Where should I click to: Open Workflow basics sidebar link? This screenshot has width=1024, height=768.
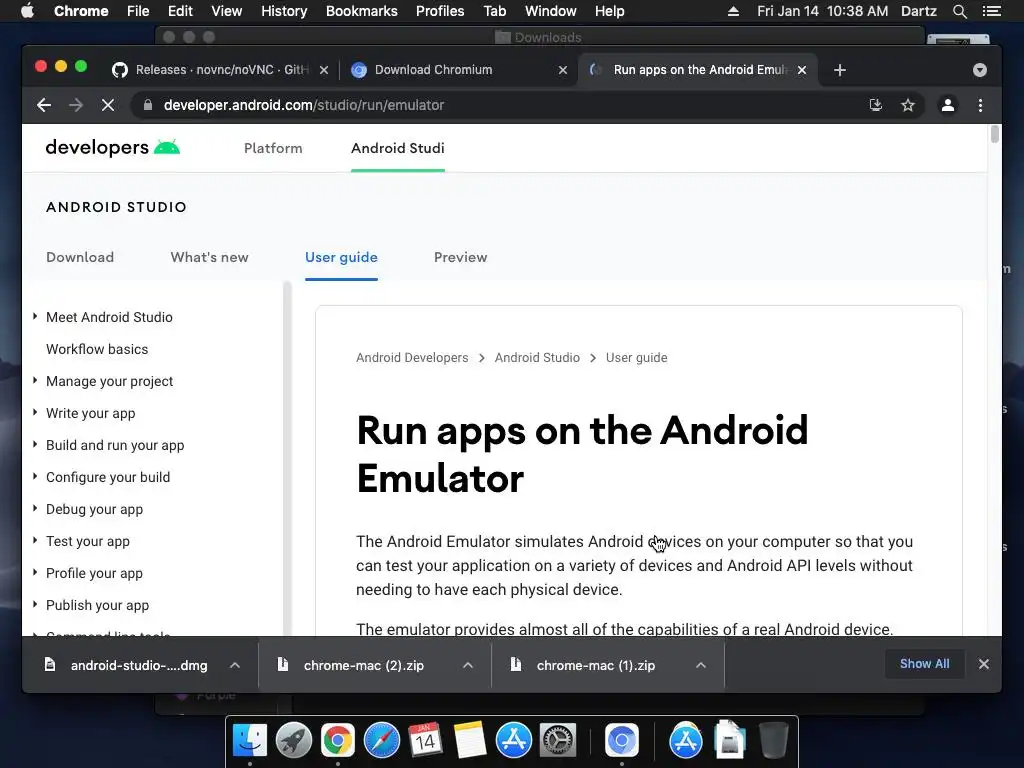[97, 349]
